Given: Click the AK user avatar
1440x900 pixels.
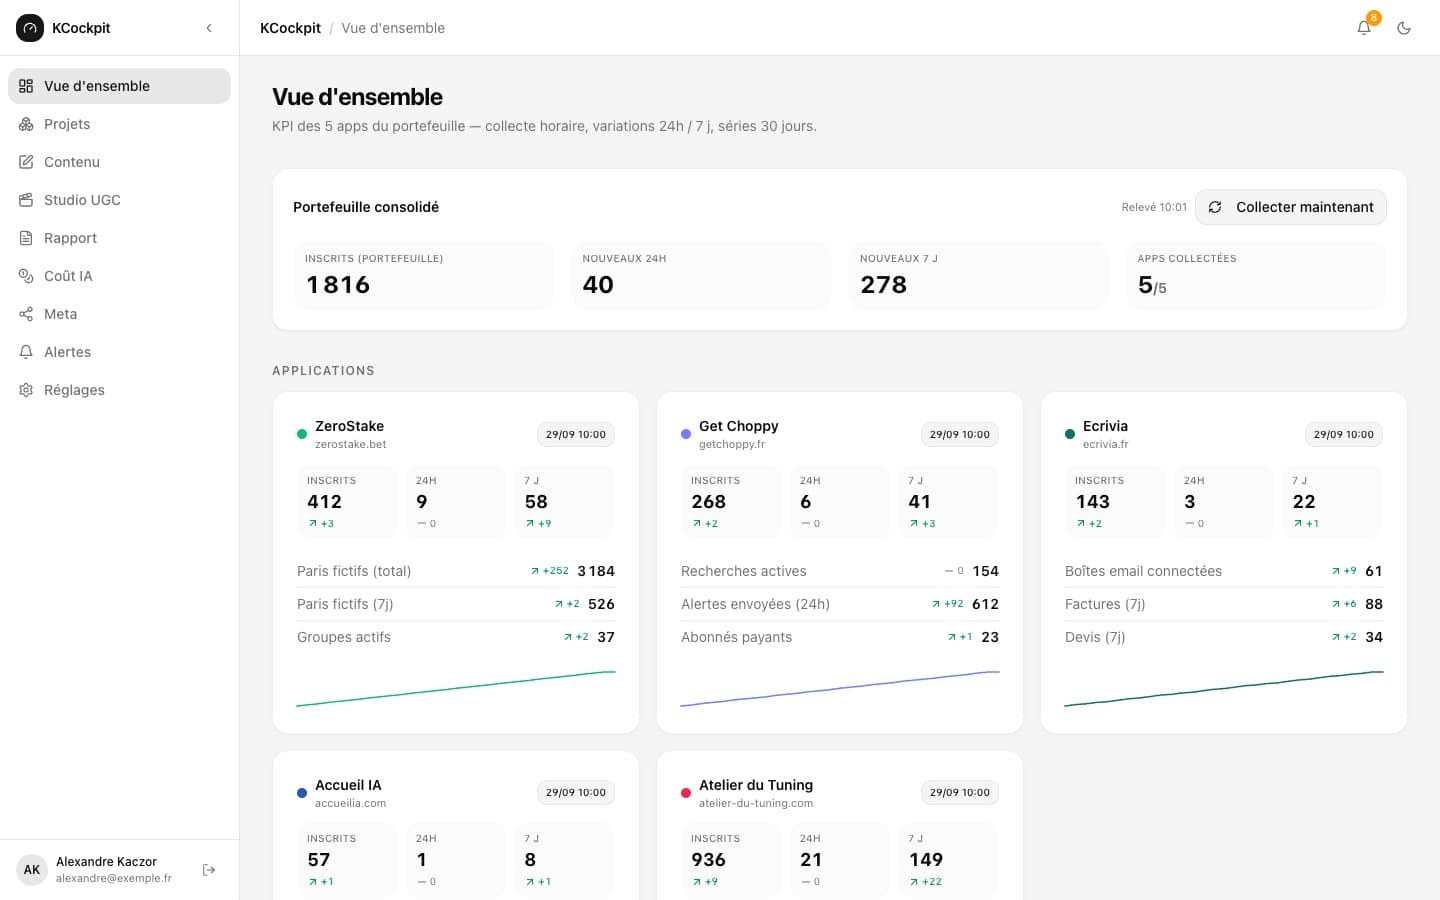Looking at the screenshot, I should [32, 870].
